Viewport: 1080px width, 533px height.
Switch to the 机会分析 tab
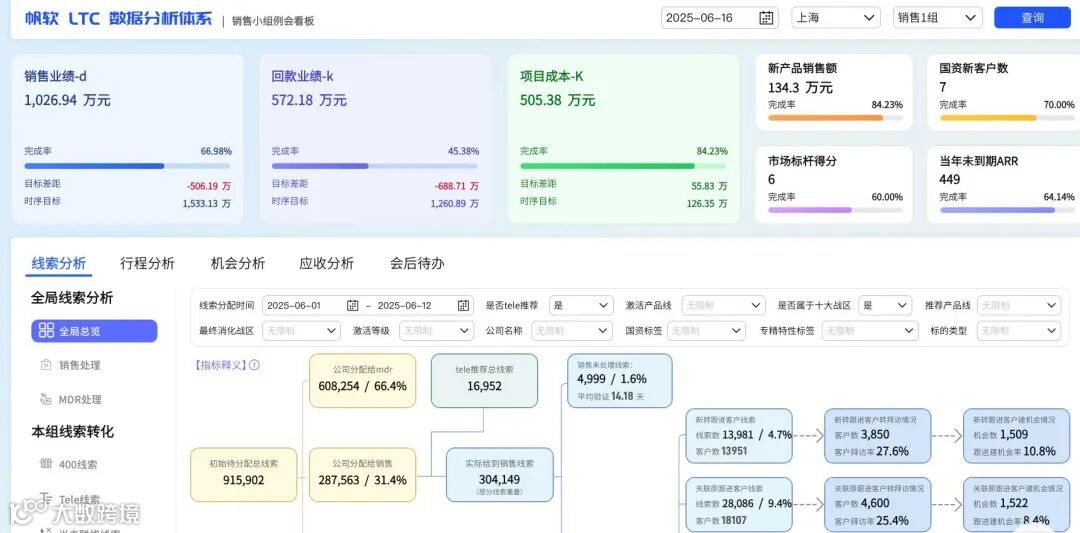[238, 263]
